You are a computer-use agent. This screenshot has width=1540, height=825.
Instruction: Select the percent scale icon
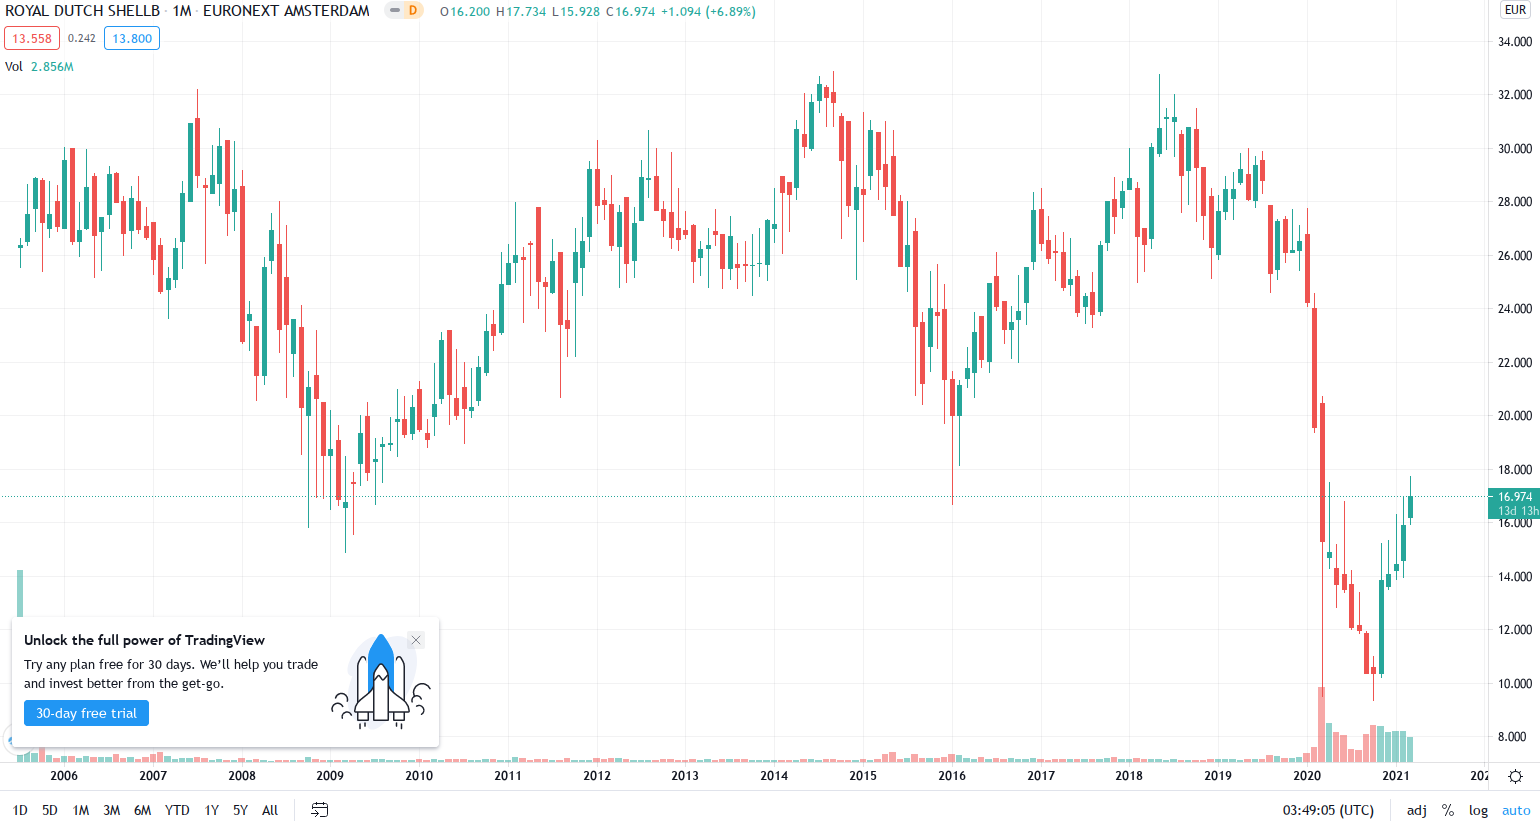1447,810
